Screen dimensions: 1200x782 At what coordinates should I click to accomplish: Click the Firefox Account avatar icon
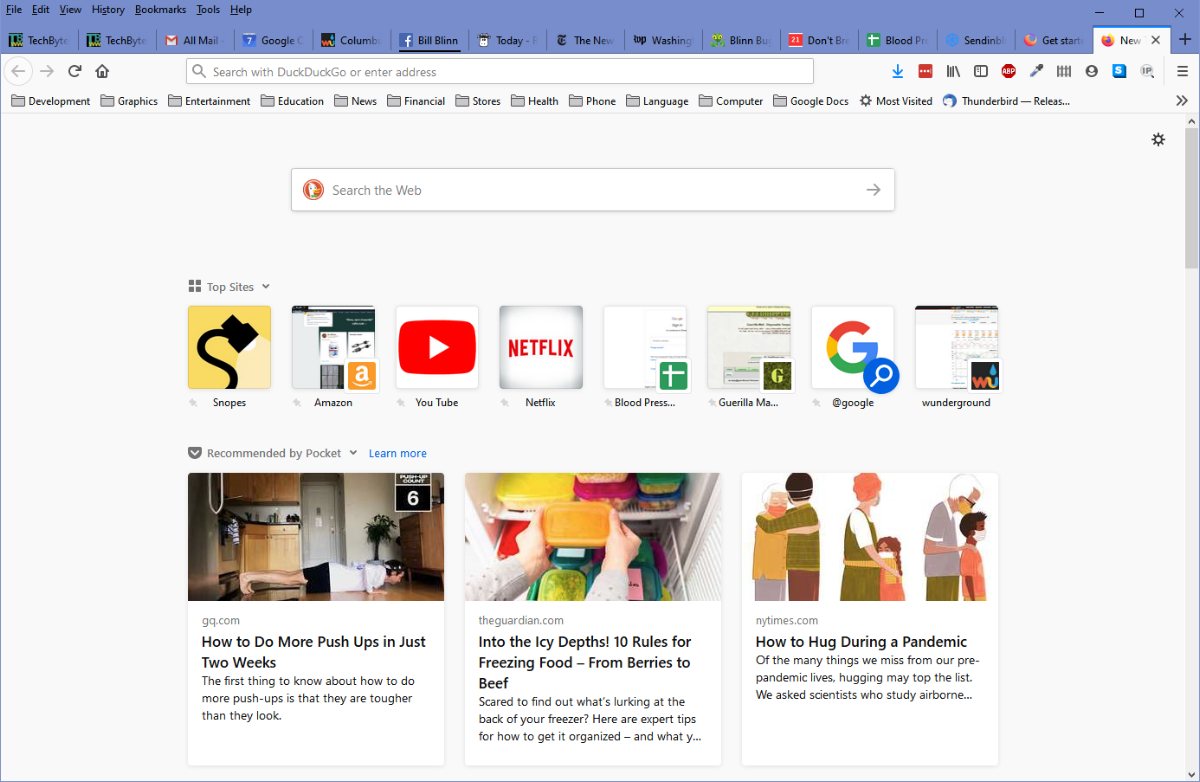point(1091,71)
